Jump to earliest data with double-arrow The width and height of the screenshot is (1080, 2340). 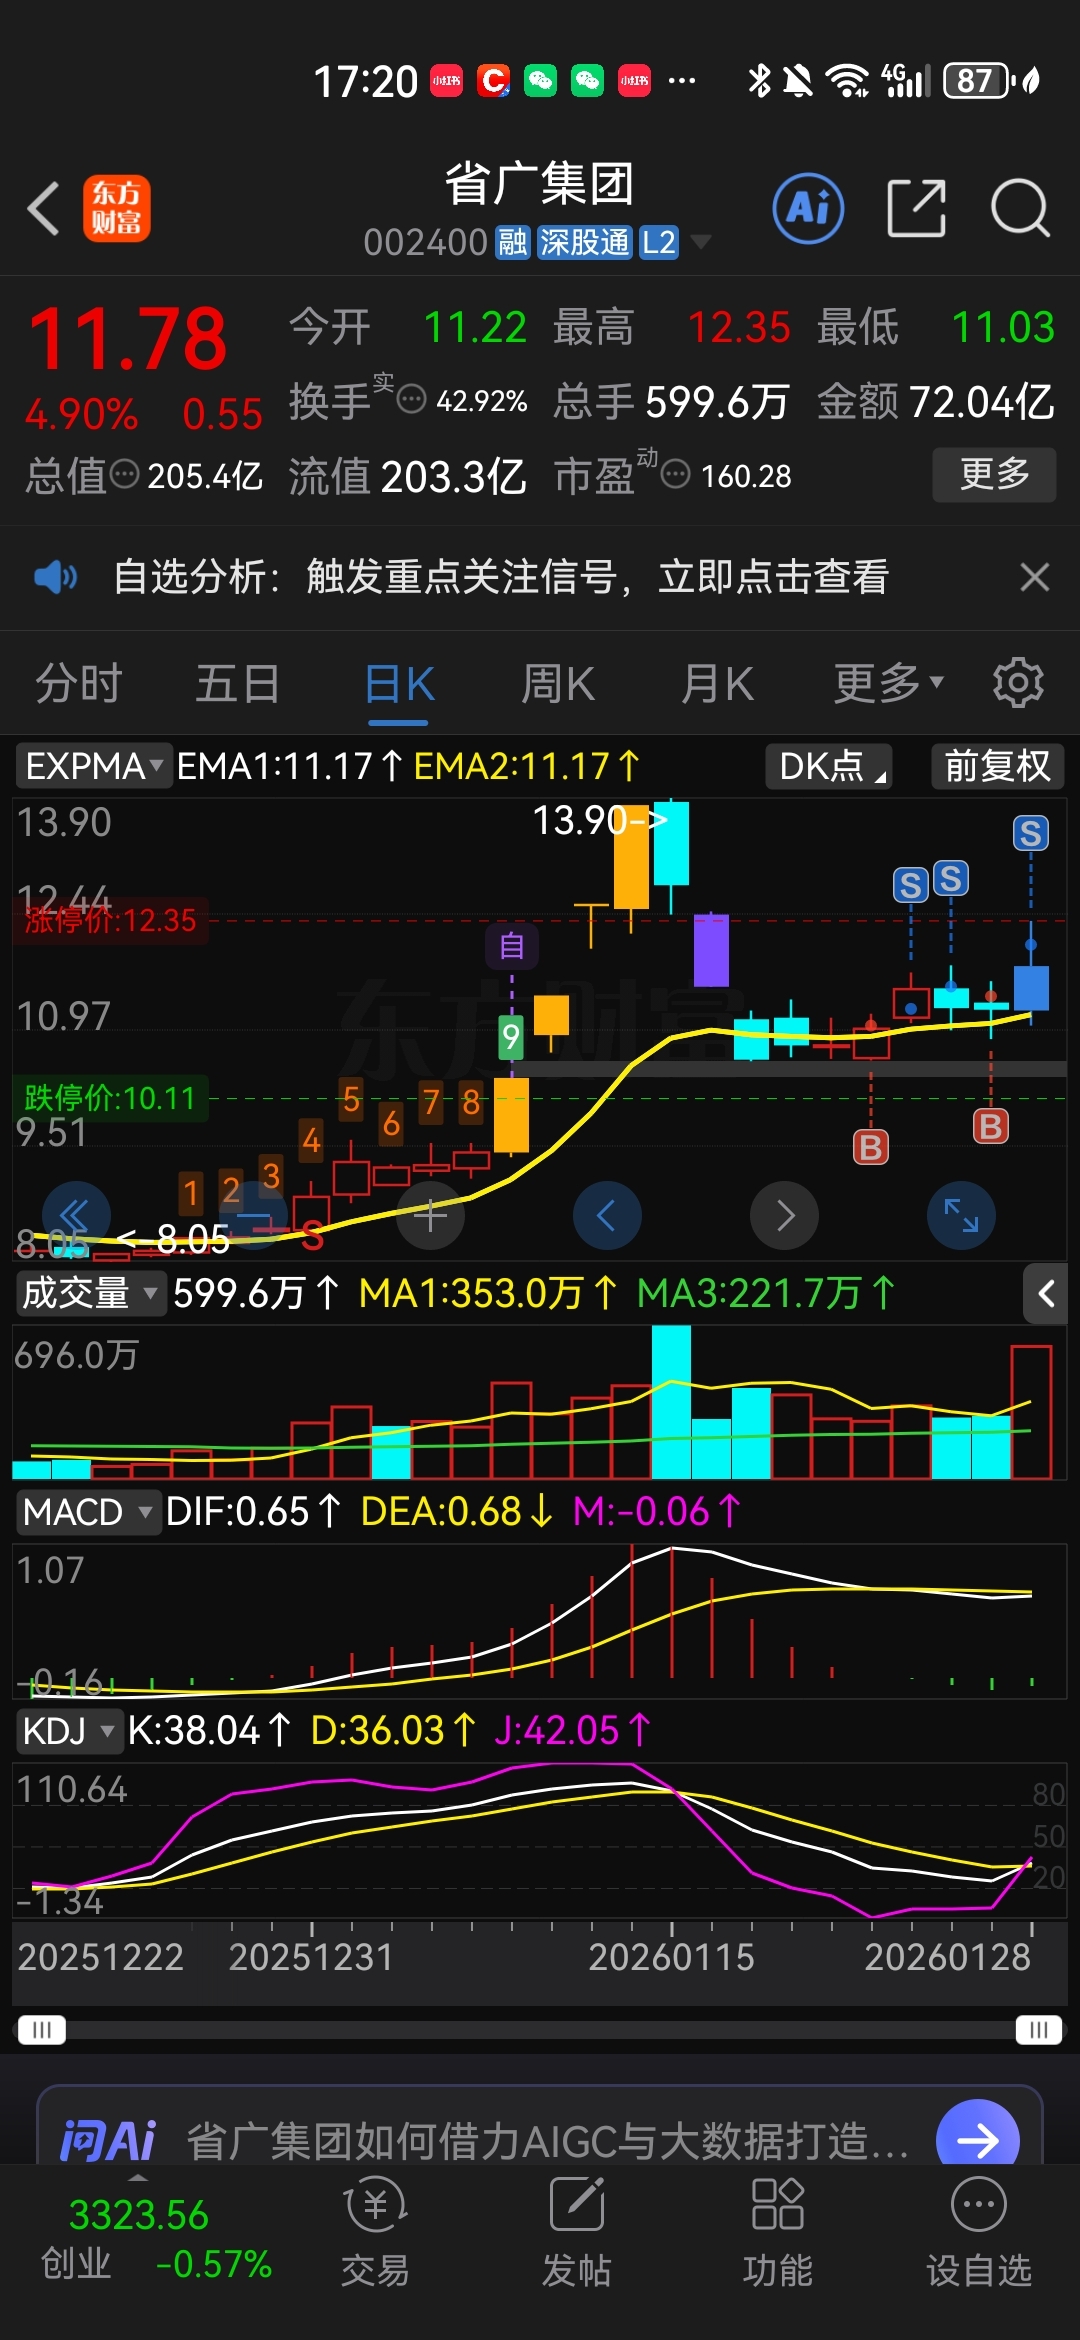coord(76,1216)
